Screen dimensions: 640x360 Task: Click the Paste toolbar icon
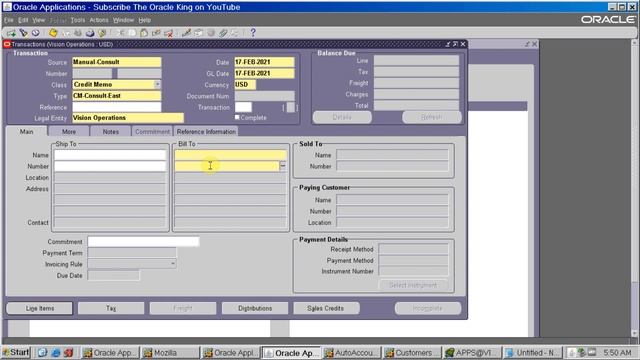point(144,33)
